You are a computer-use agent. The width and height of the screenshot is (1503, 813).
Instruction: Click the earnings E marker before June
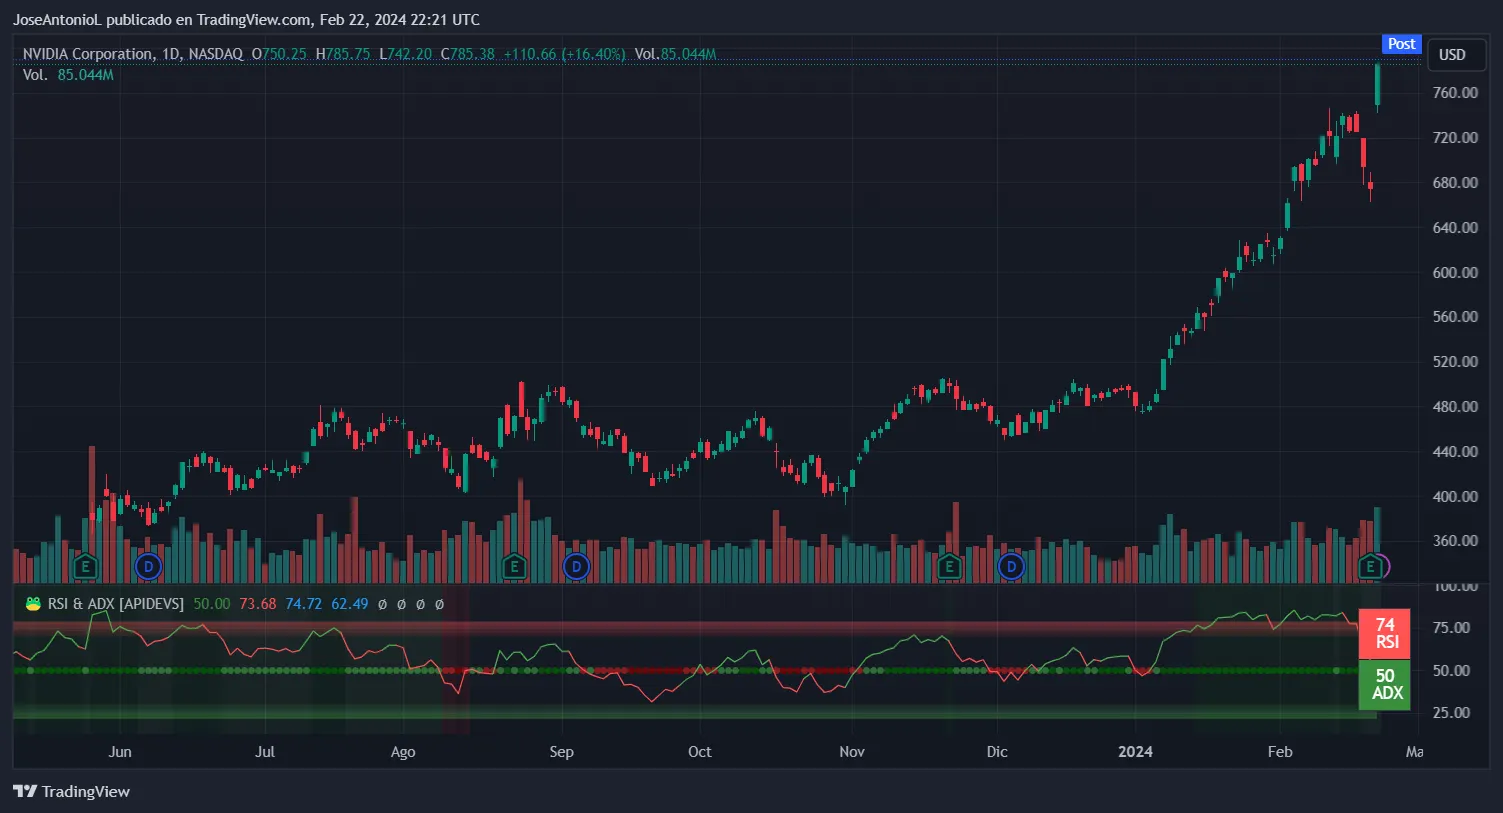[x=85, y=567]
